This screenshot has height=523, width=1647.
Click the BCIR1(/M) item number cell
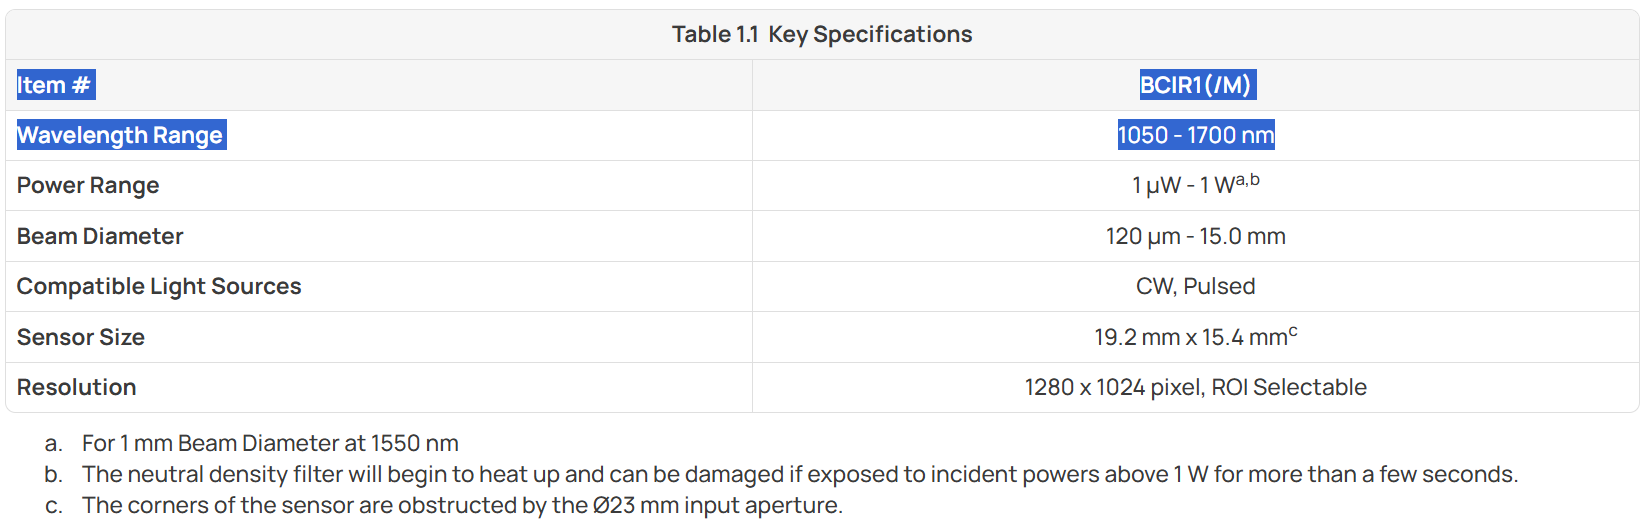click(x=1196, y=85)
